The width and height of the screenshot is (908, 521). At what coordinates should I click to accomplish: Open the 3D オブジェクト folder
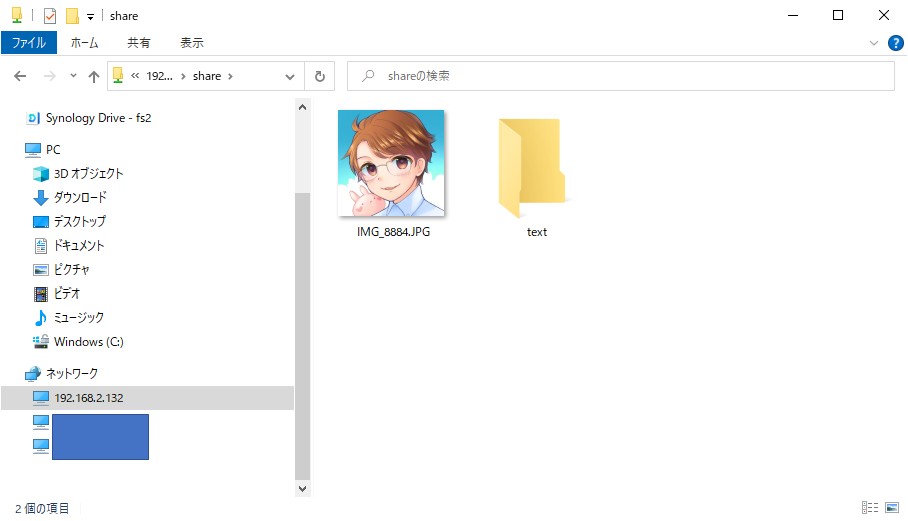[89, 174]
